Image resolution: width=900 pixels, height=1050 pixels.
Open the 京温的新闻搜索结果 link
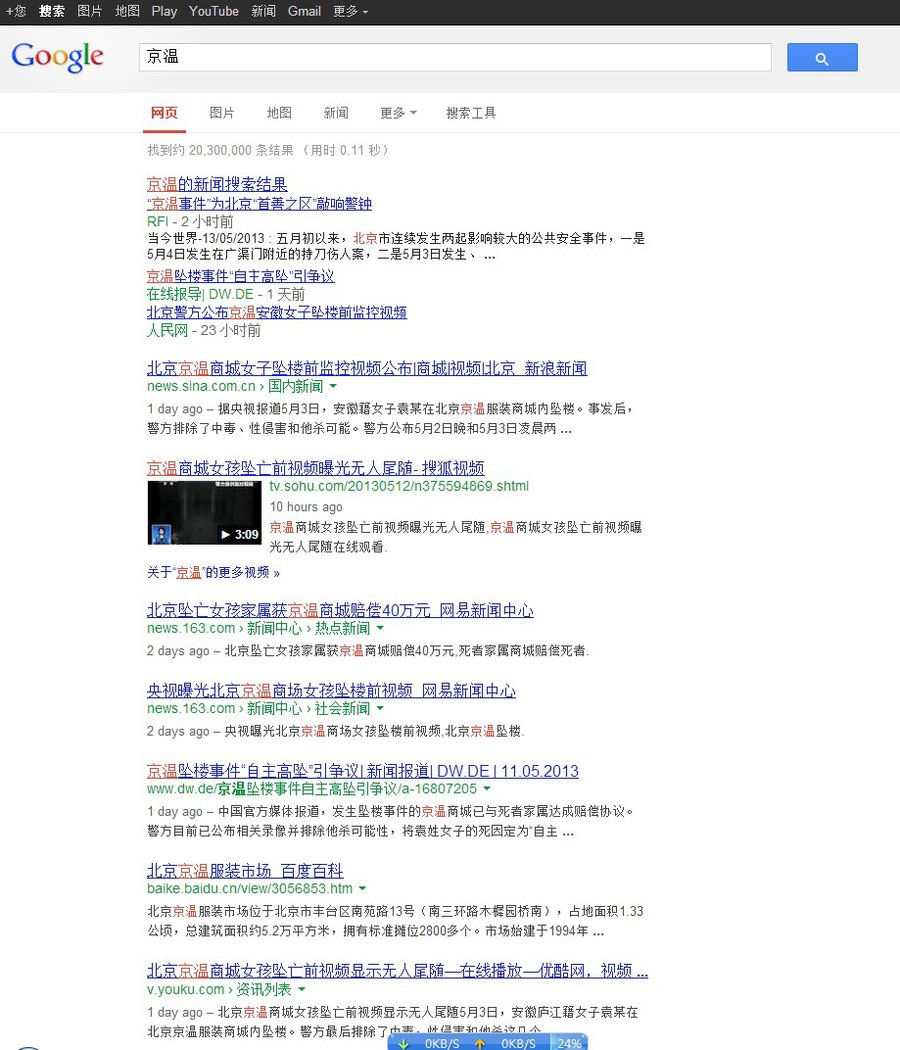tap(217, 184)
